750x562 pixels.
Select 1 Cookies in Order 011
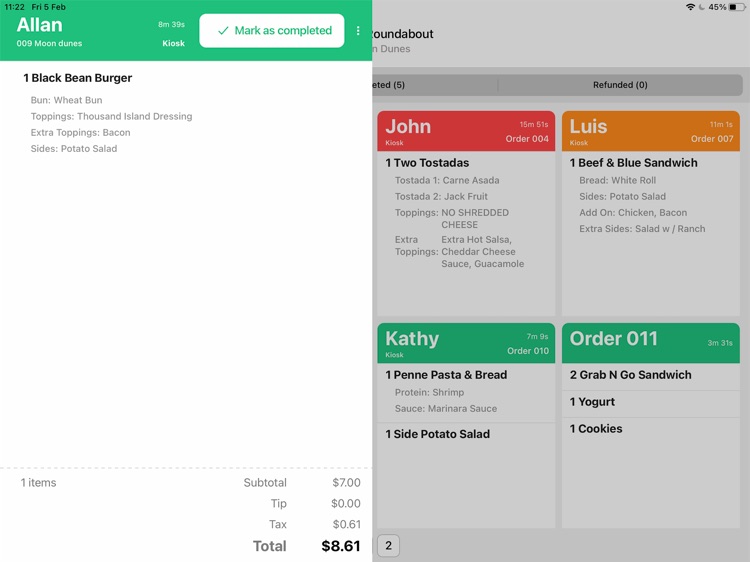tap(596, 429)
